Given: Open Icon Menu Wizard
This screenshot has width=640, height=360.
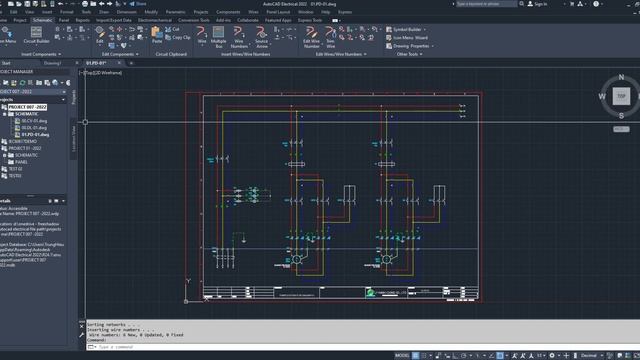Looking at the screenshot, I should pyautogui.click(x=407, y=38).
